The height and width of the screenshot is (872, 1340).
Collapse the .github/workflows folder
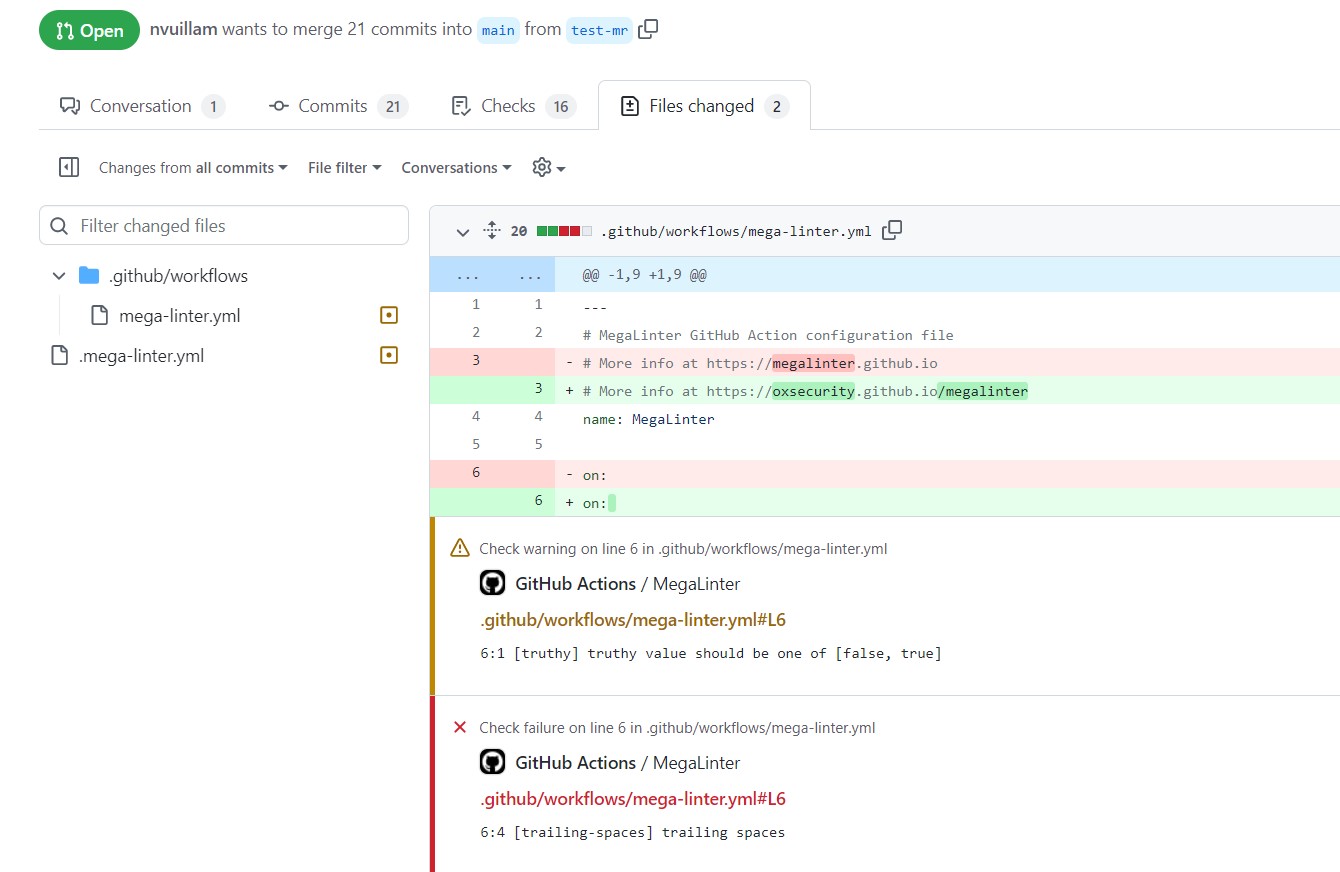(x=59, y=276)
